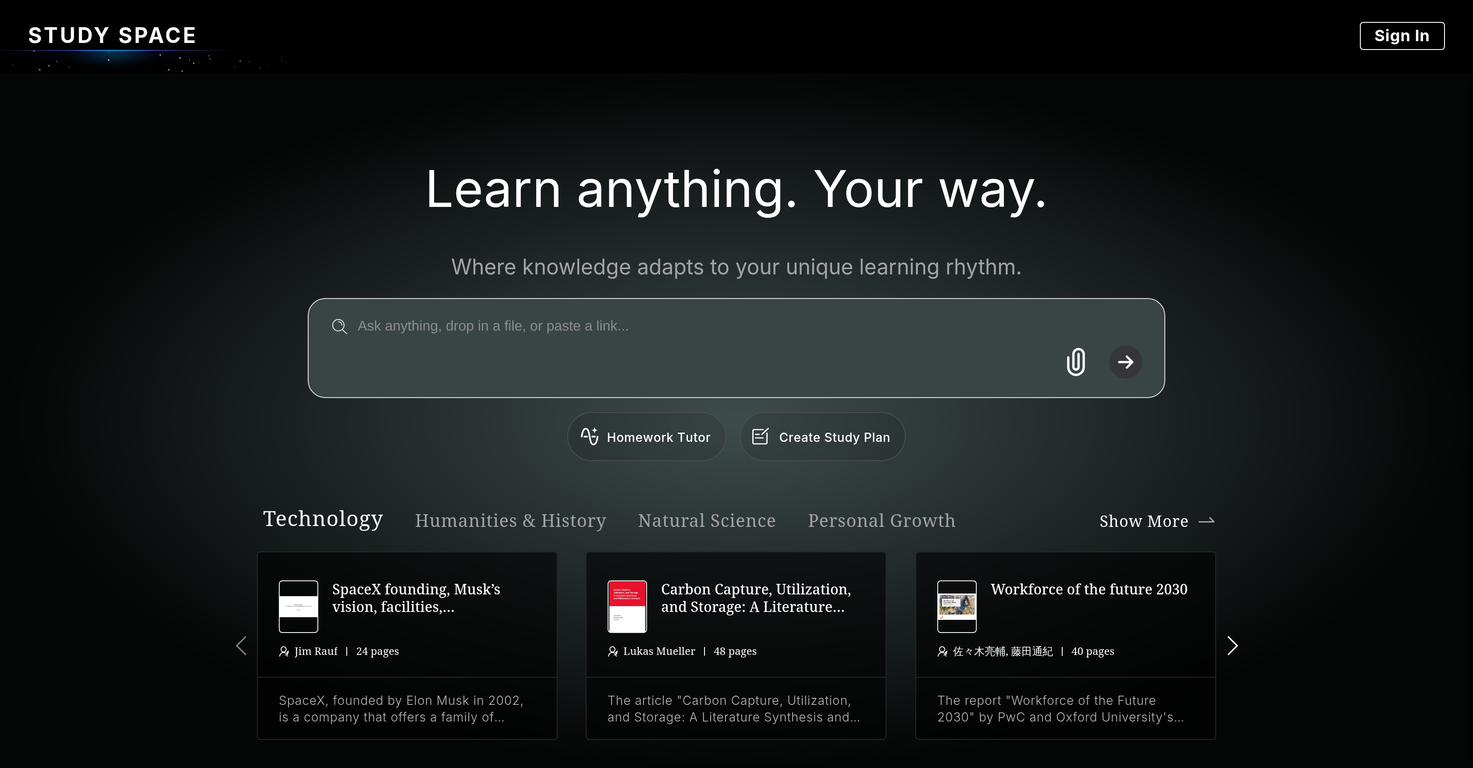Open the Natural Science tab
This screenshot has width=1473, height=768.
[706, 521]
